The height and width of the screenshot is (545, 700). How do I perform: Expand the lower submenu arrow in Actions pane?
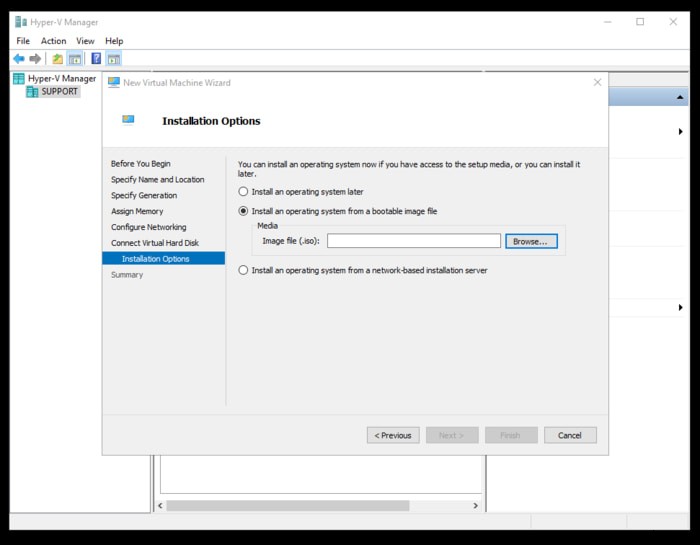pyautogui.click(x=680, y=307)
